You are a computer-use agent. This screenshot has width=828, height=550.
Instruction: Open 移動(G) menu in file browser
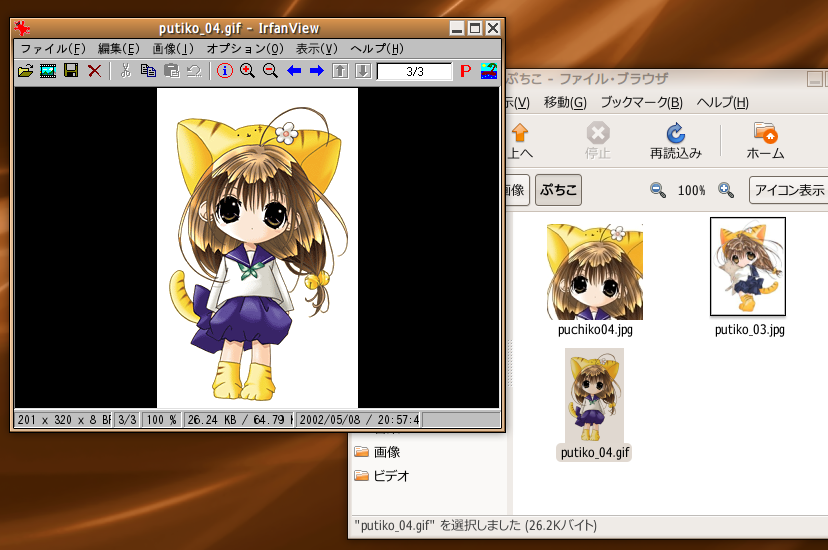coord(565,102)
